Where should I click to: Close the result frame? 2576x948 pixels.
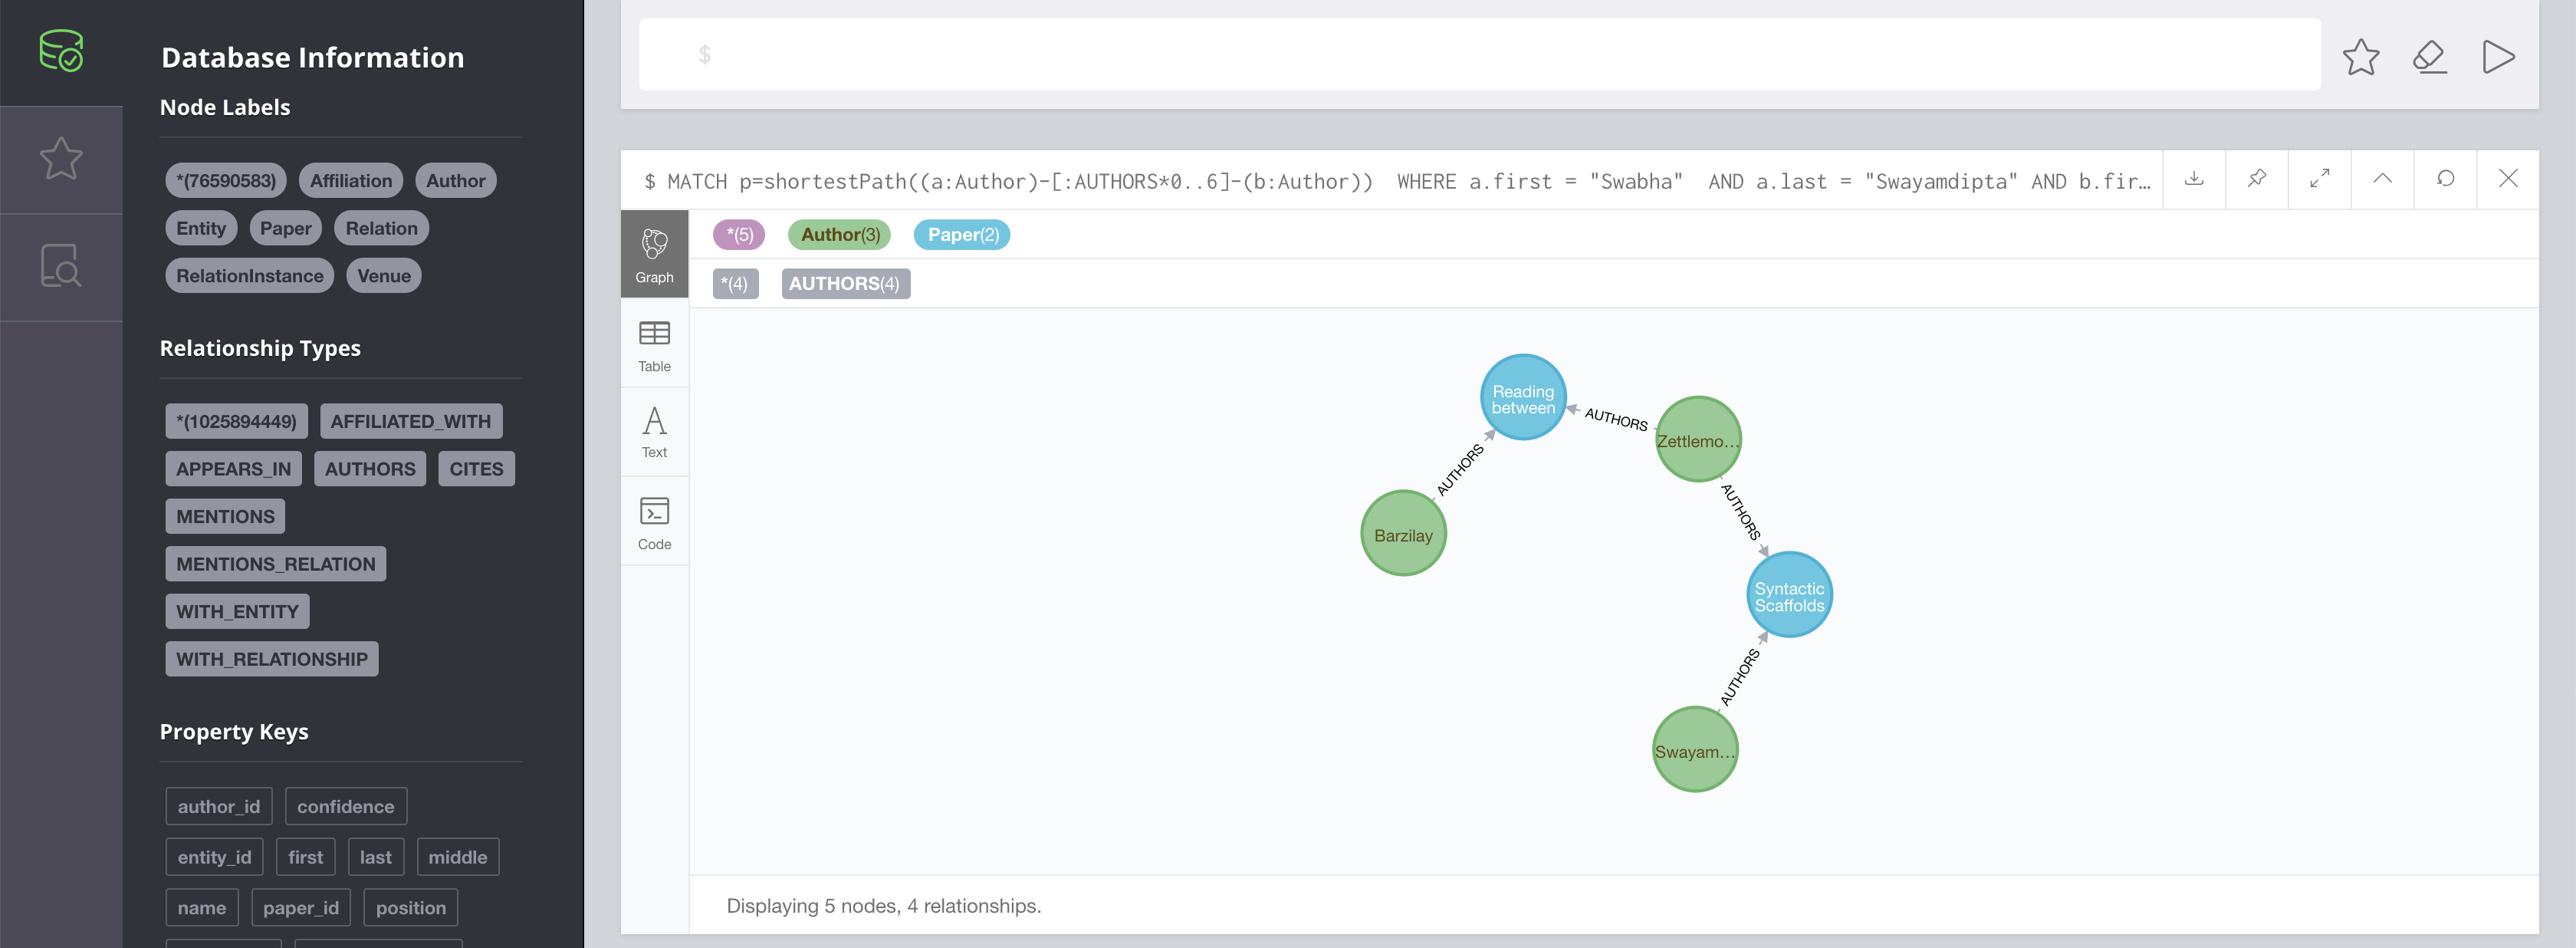click(2508, 179)
